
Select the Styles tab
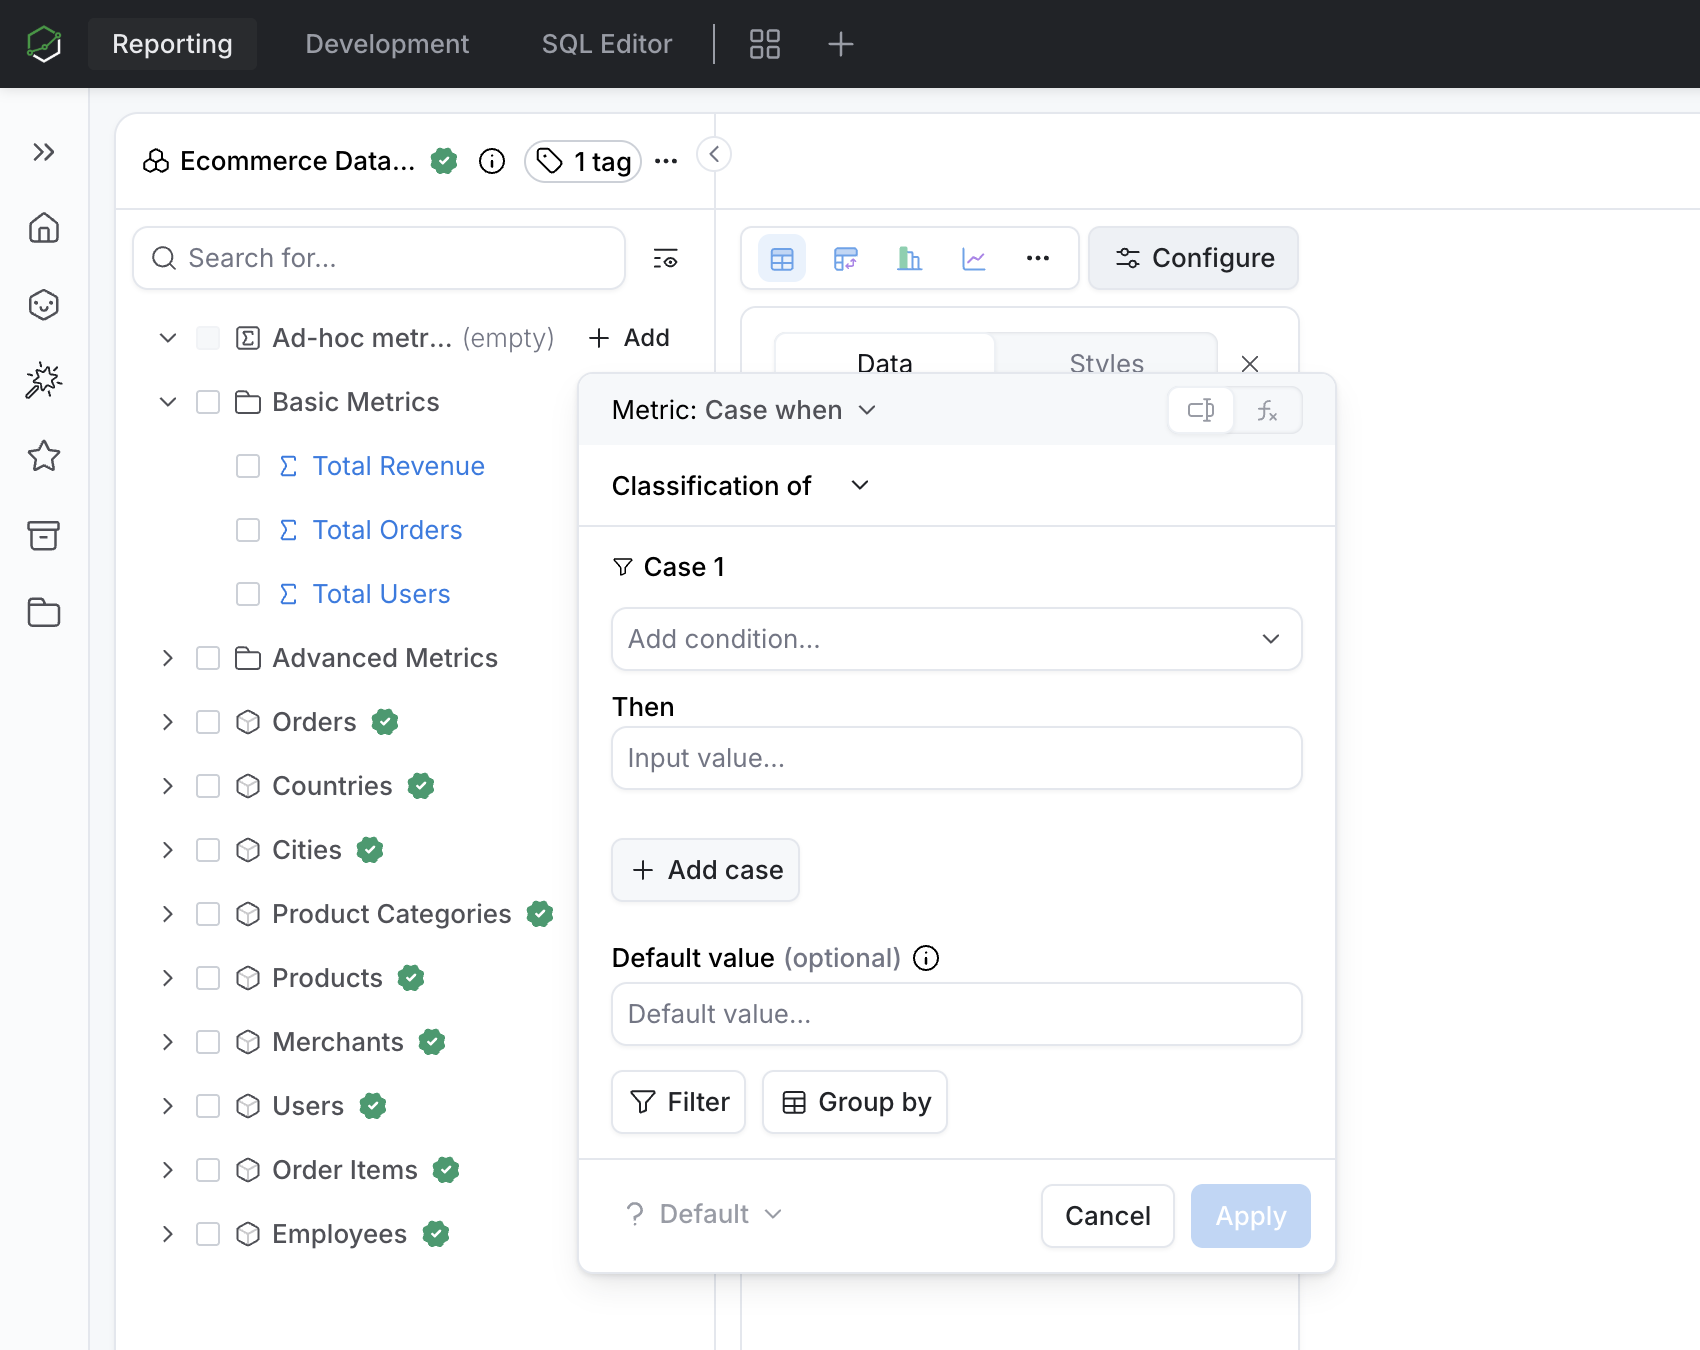pyautogui.click(x=1106, y=362)
